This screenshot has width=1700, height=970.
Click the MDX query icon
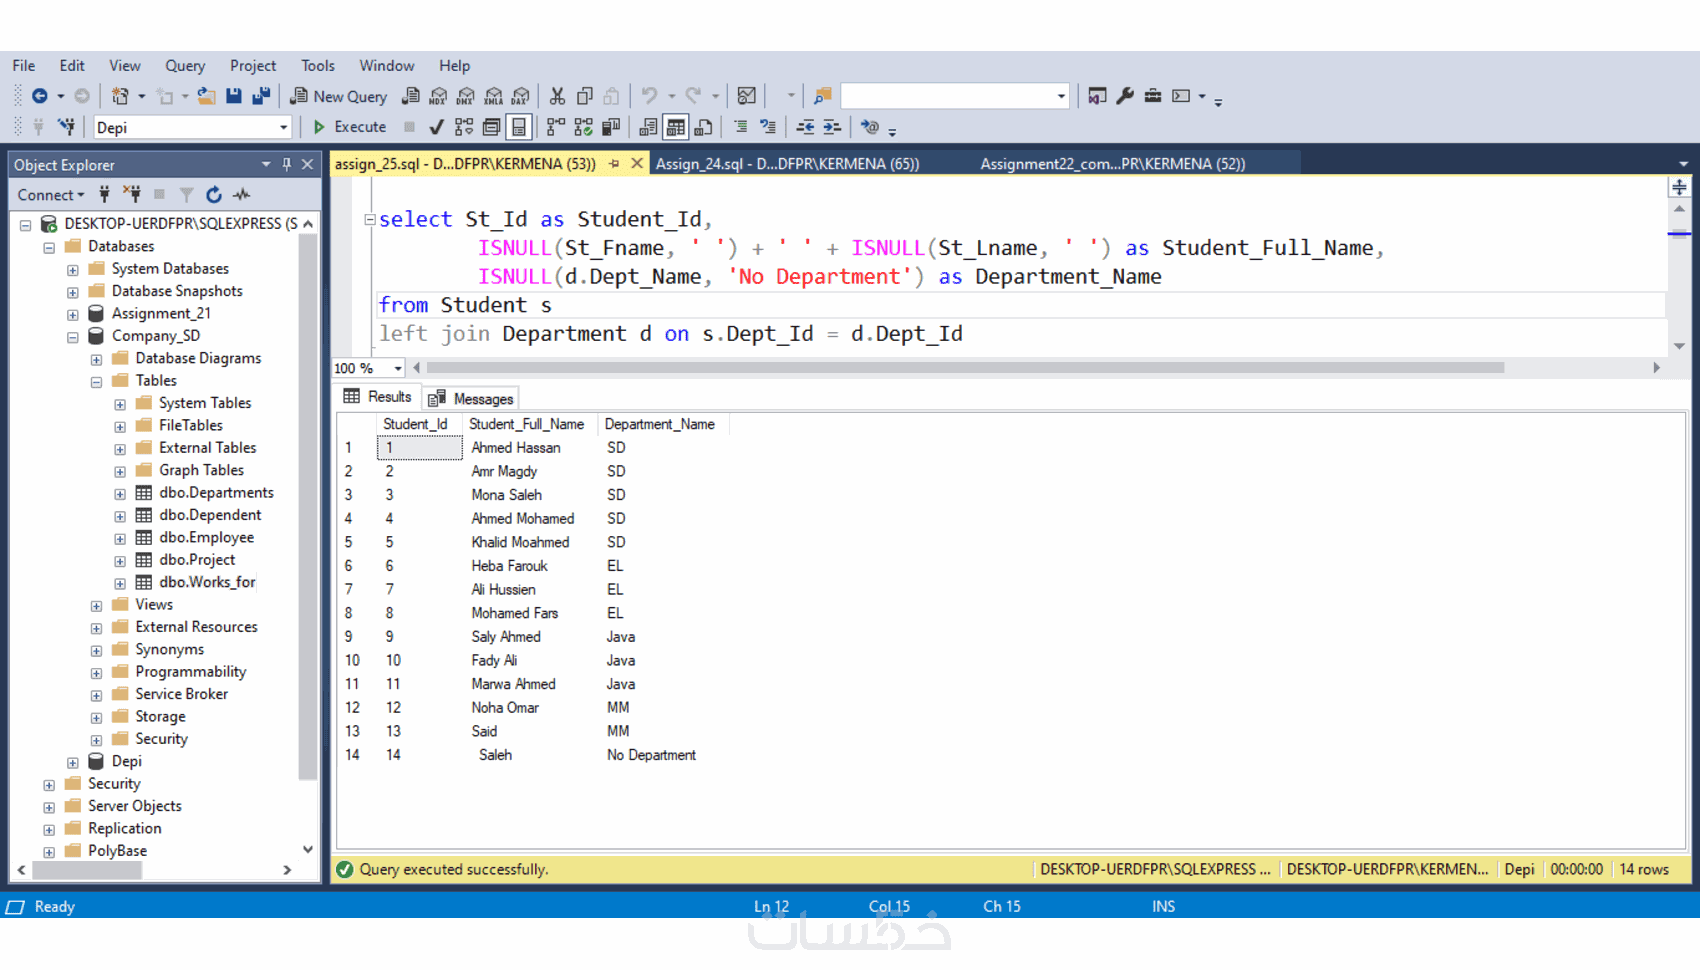(438, 96)
